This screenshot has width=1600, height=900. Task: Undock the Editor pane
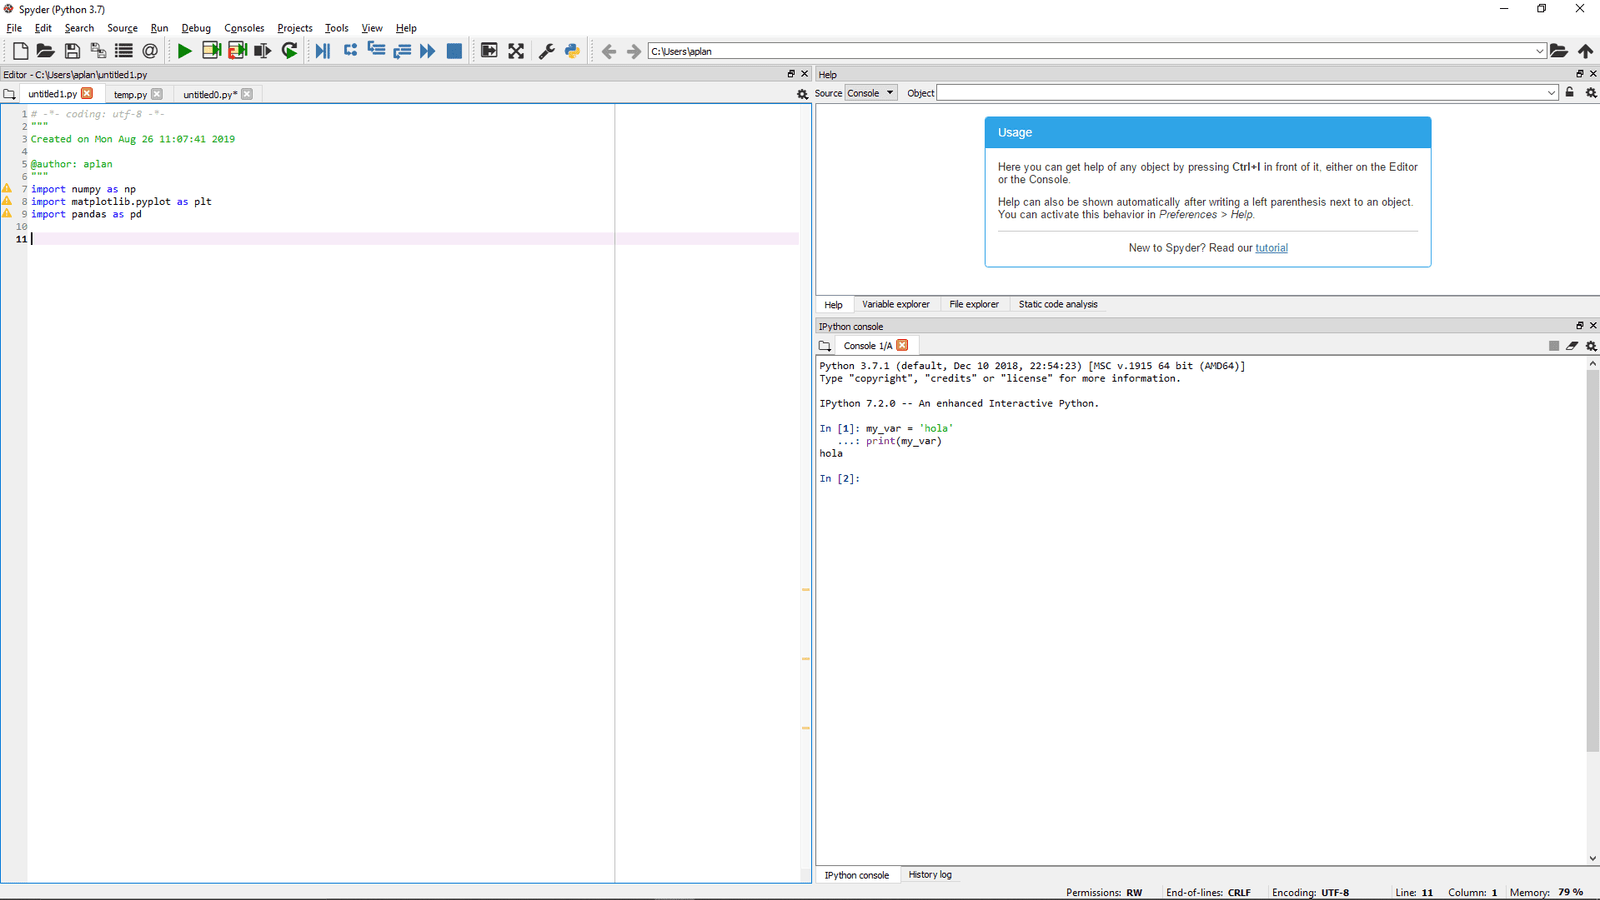coord(789,73)
